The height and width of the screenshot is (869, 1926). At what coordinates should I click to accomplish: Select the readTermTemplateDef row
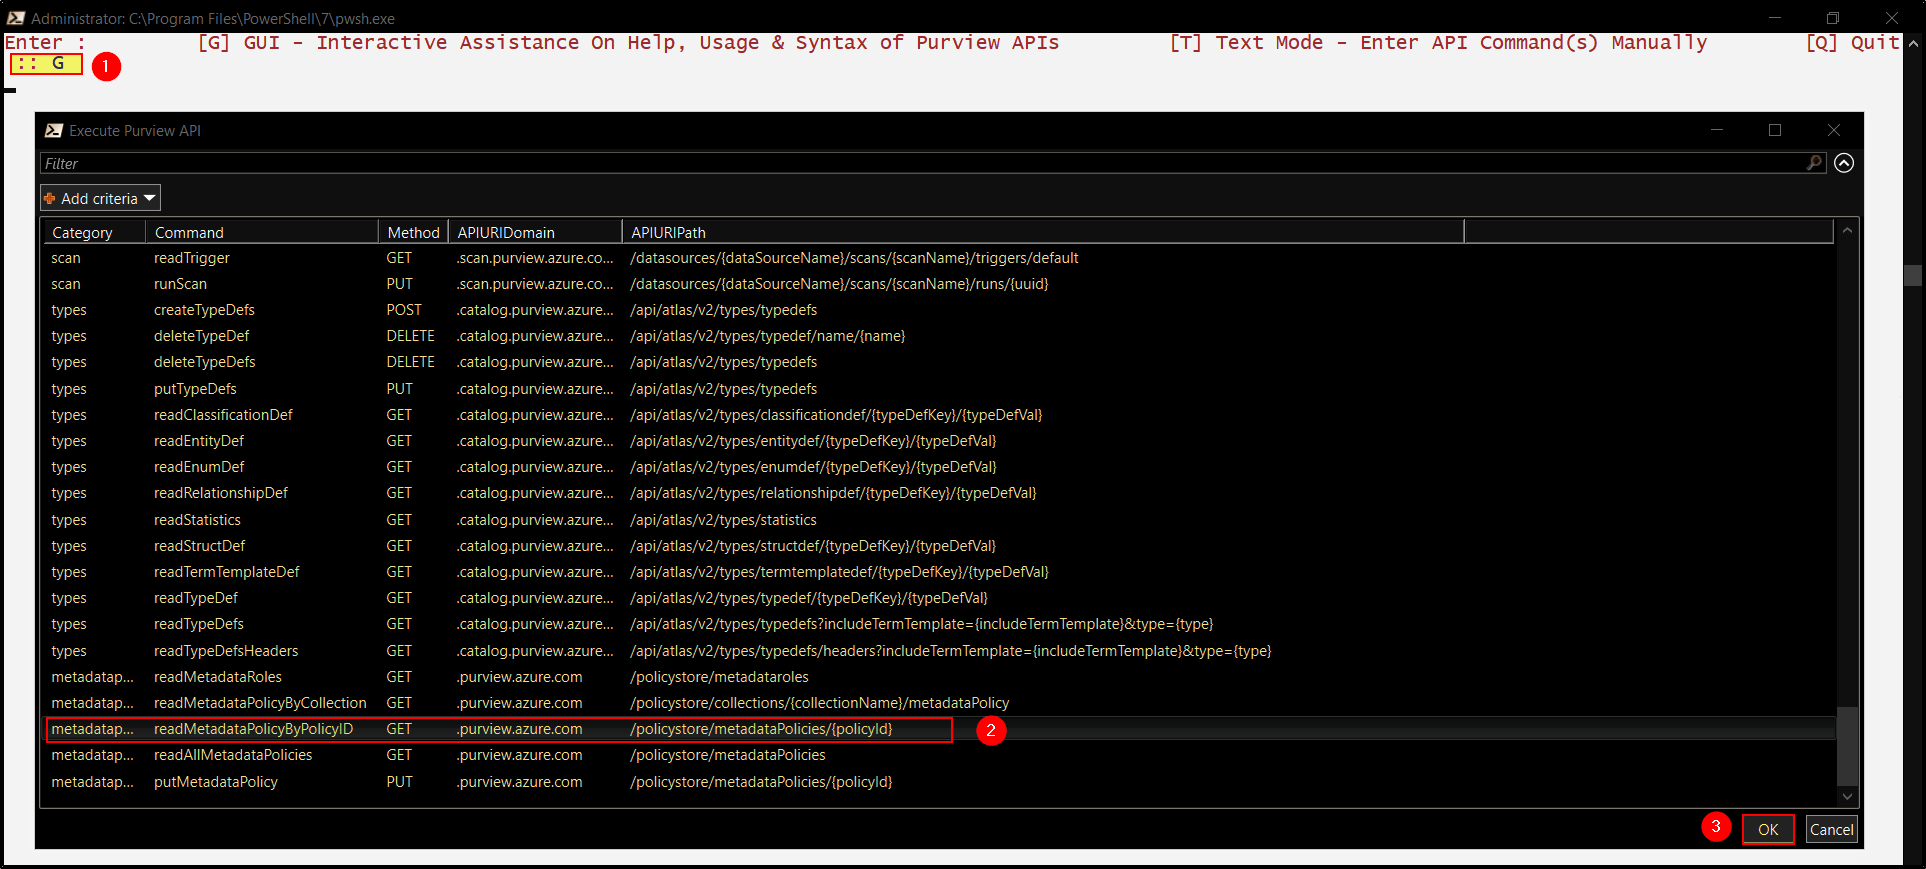coord(940,572)
